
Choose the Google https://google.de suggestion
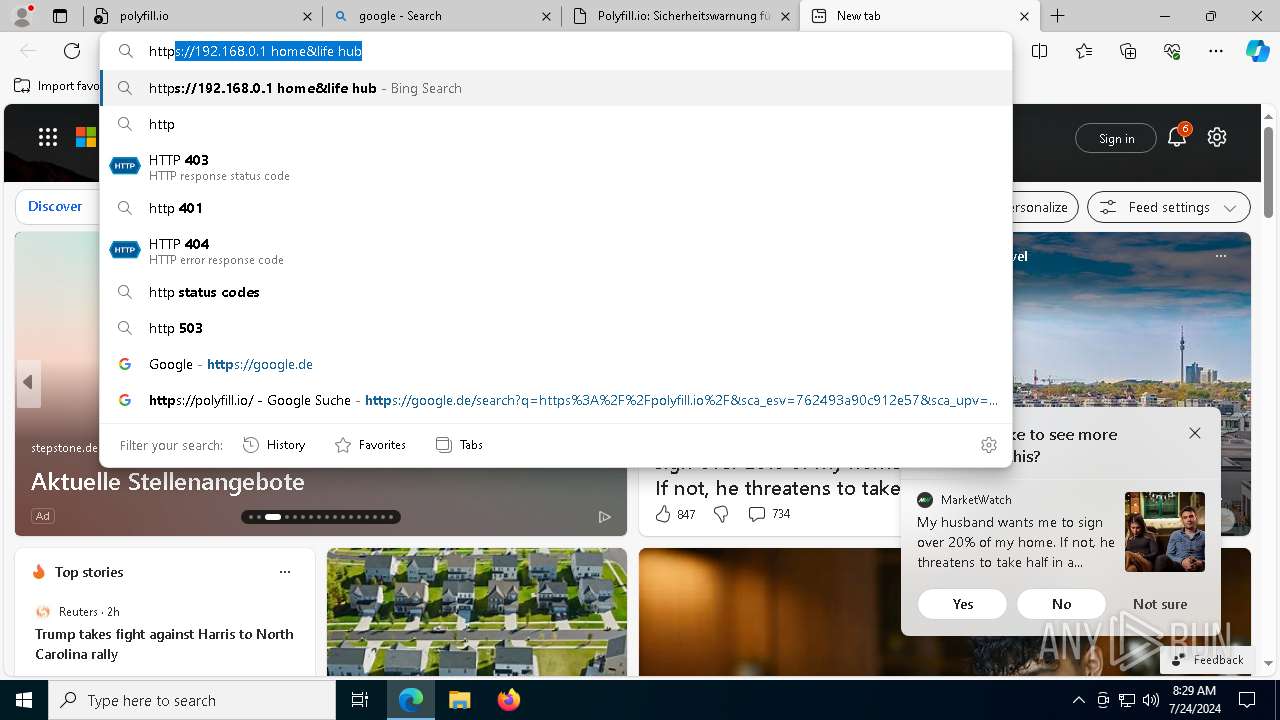(556, 364)
